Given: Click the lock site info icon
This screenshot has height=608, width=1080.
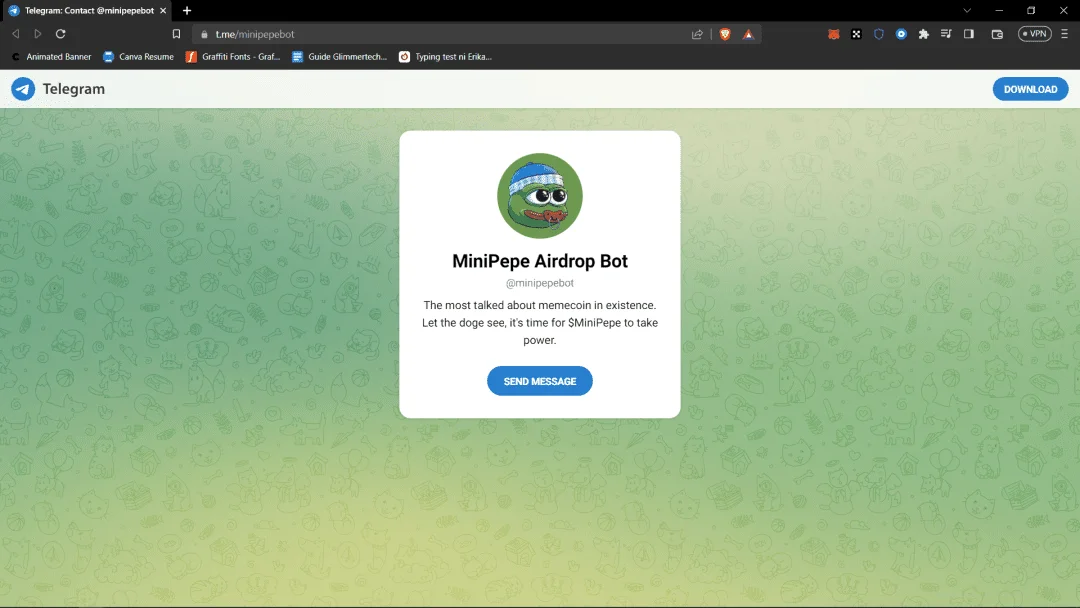Looking at the screenshot, I should pyautogui.click(x=204, y=34).
